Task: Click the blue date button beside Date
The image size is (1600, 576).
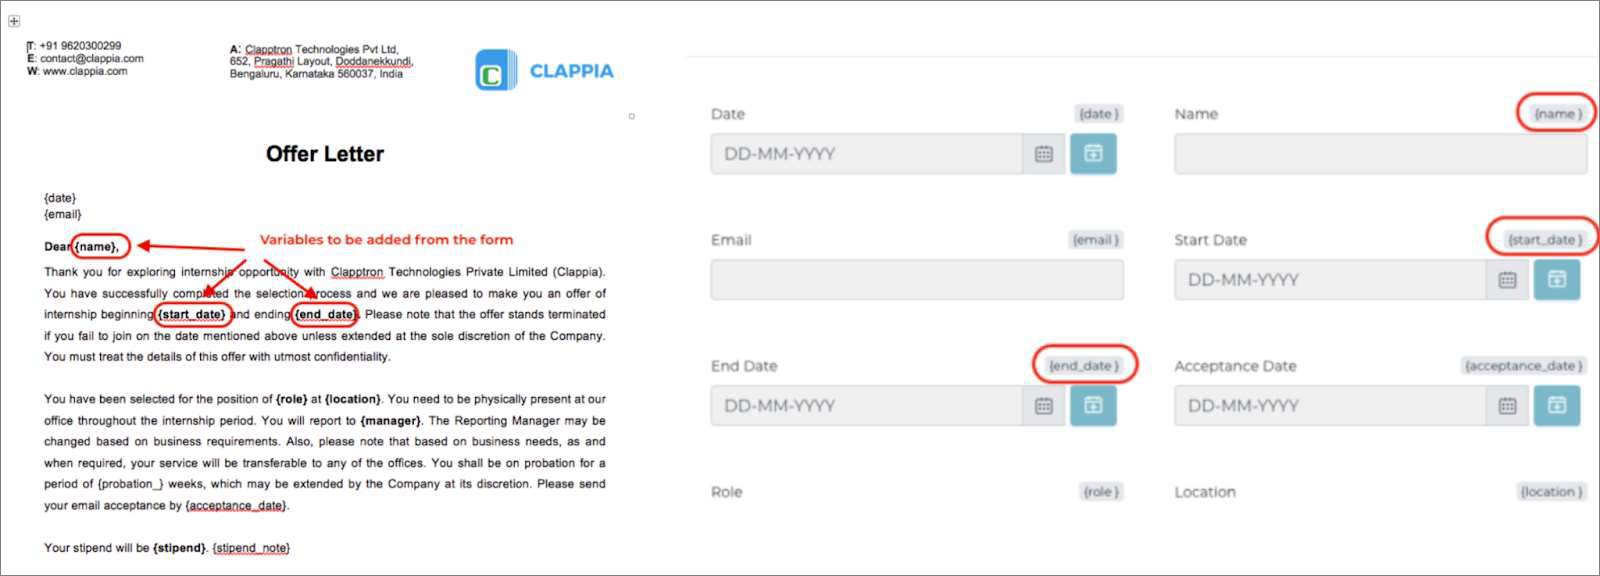Action: coord(1093,154)
